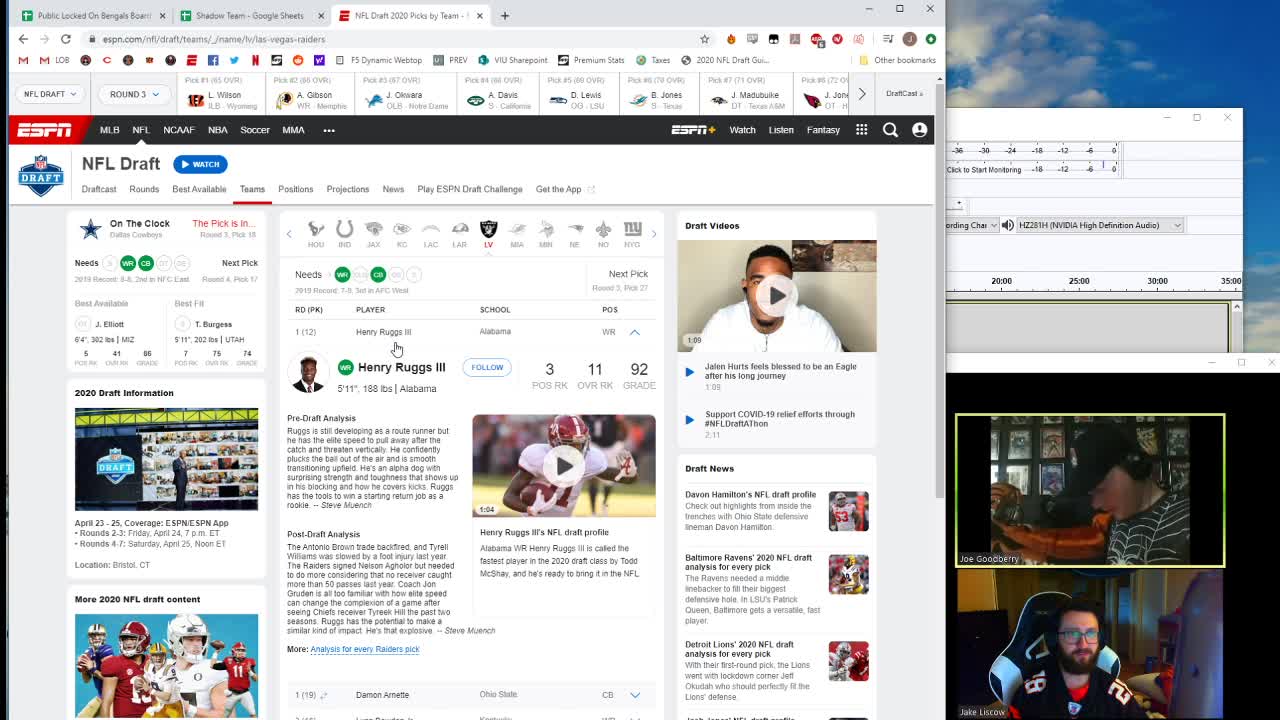Collapse the Henry Ruggs III row
The width and height of the screenshot is (1280, 720).
click(634, 332)
